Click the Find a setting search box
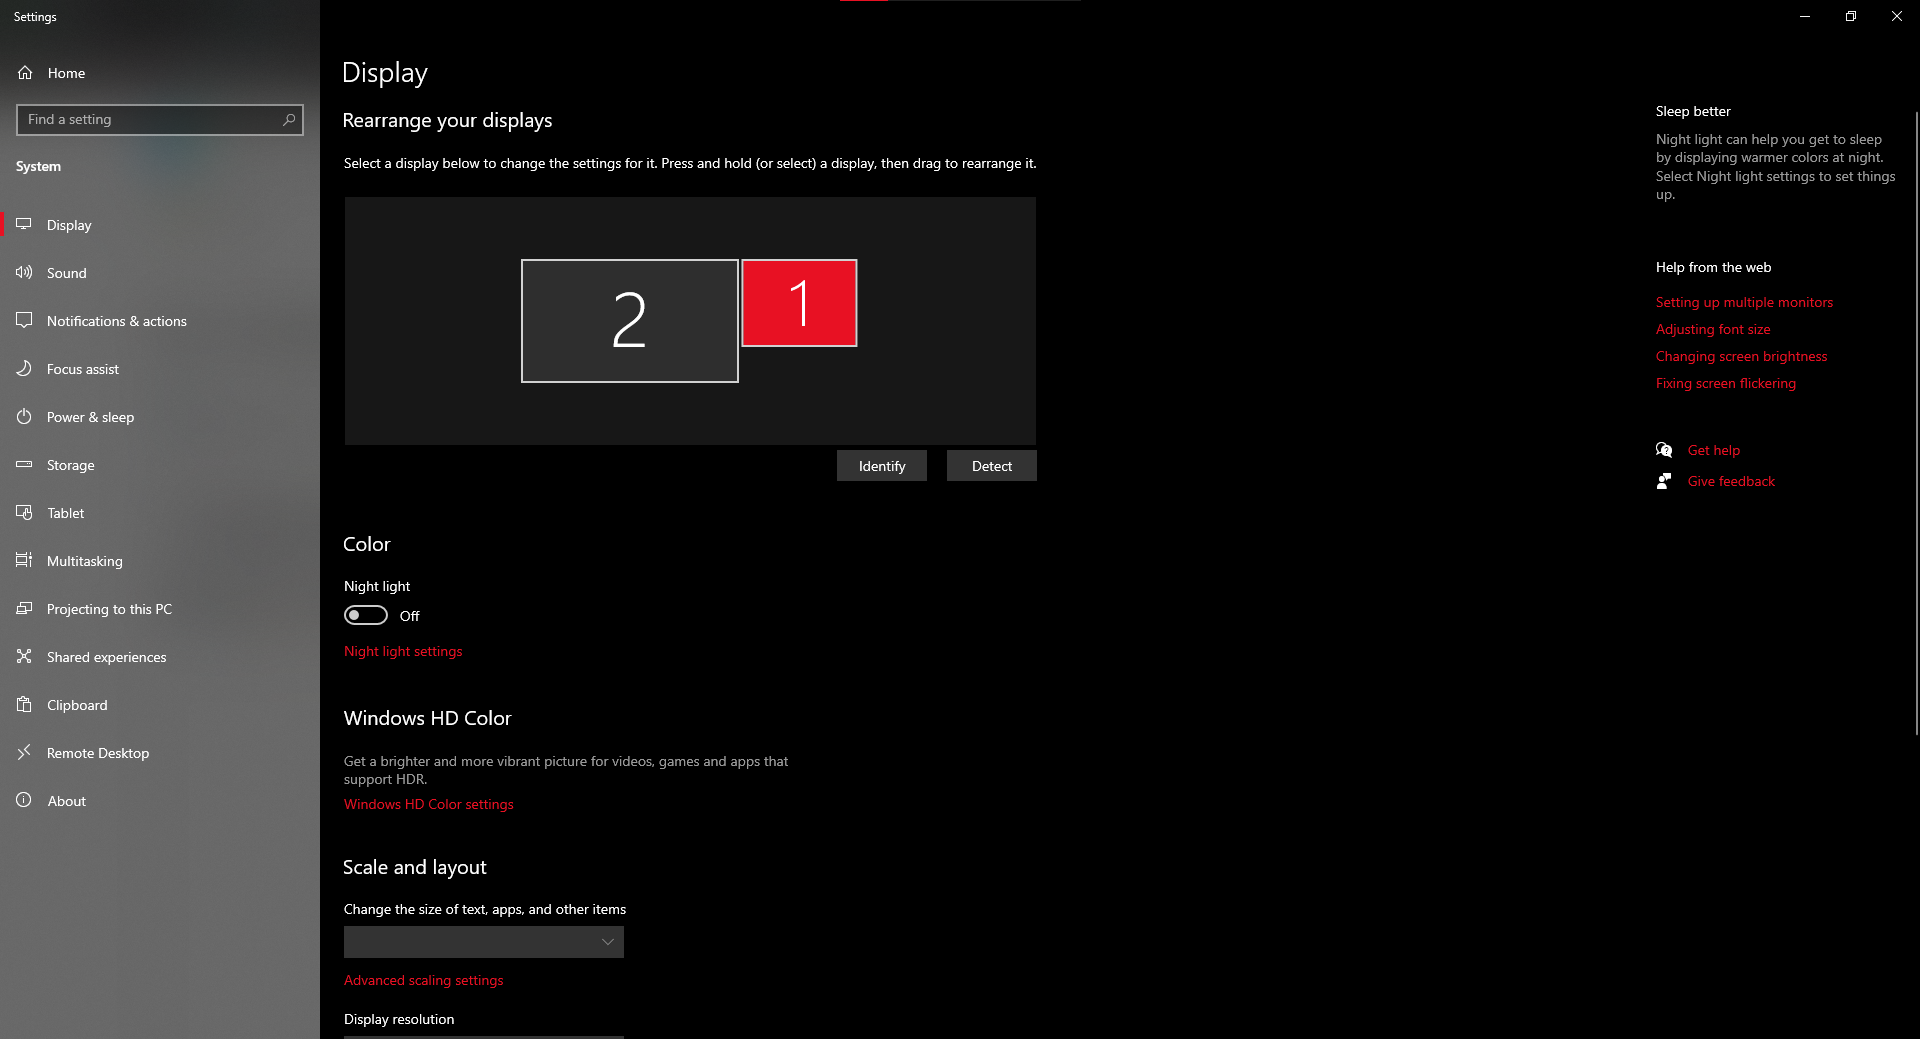This screenshot has height=1039, width=1920. coord(160,120)
